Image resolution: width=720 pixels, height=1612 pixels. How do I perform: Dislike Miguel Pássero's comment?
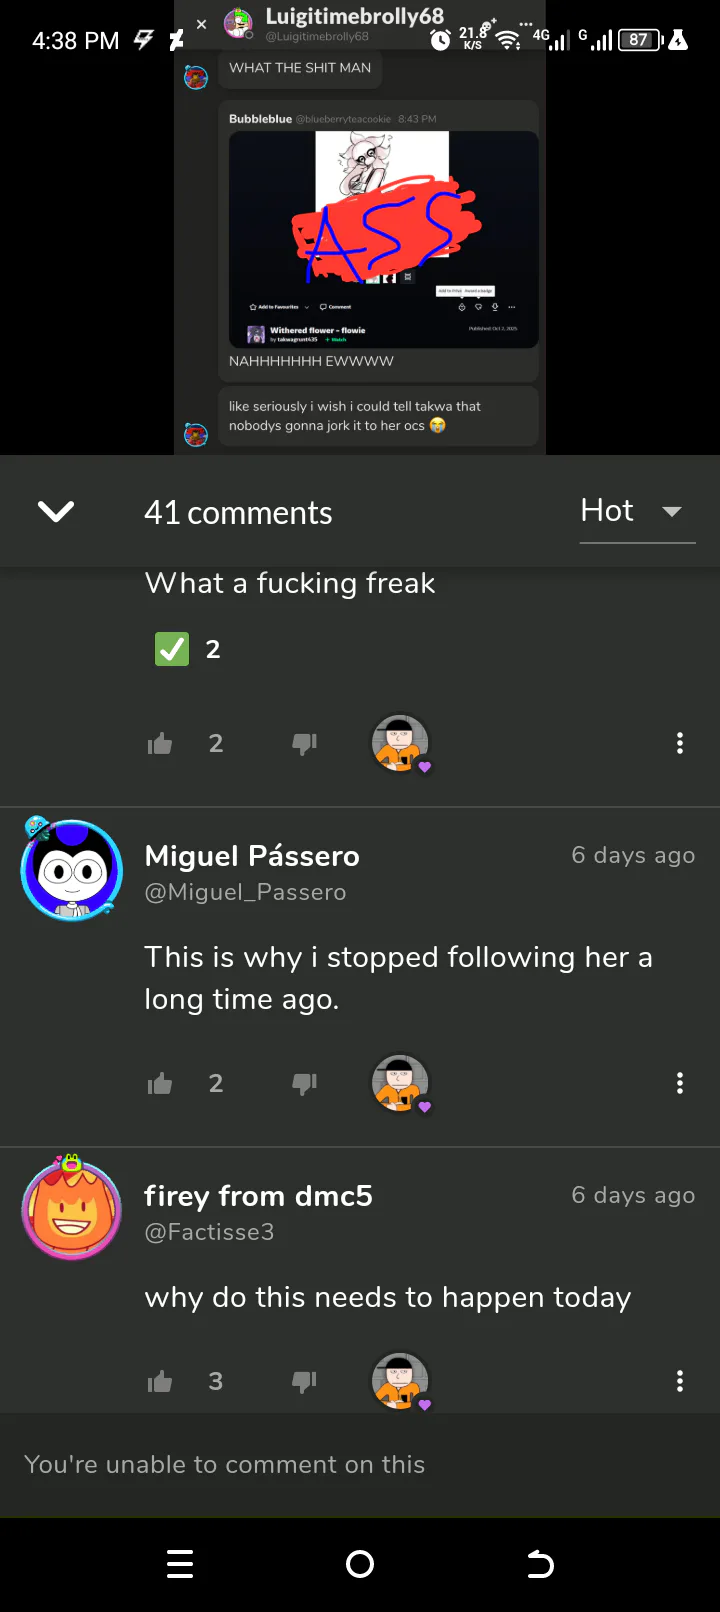point(304,1083)
